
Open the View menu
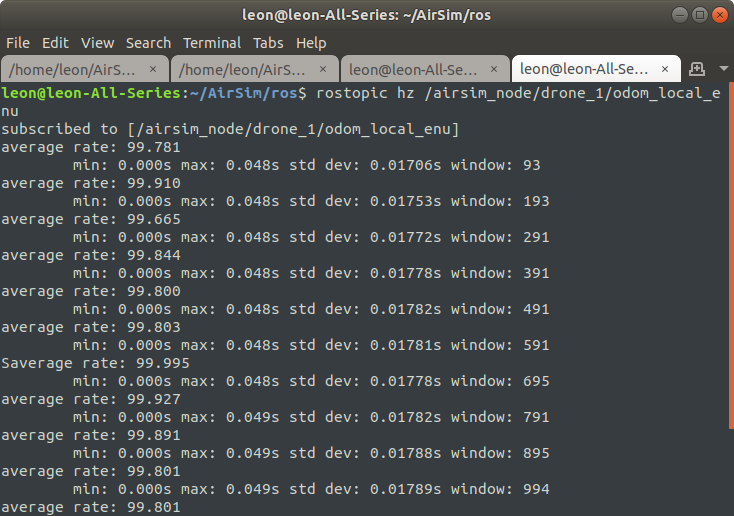97,43
